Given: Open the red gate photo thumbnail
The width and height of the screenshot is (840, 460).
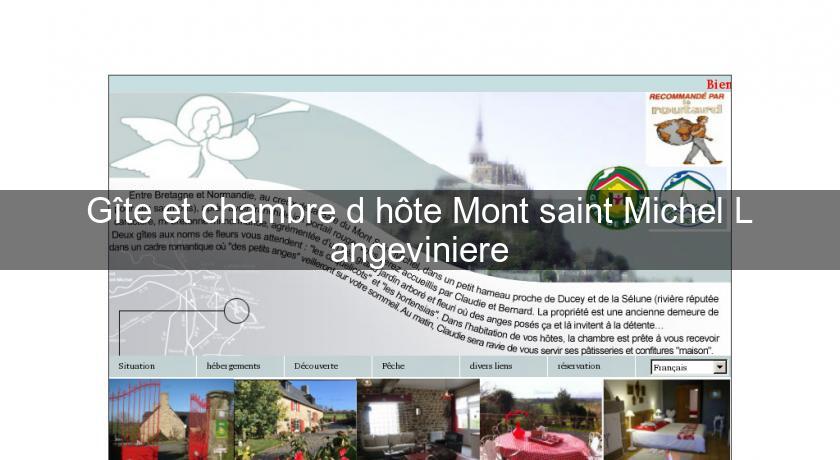Looking at the screenshot, I should [x=171, y=420].
